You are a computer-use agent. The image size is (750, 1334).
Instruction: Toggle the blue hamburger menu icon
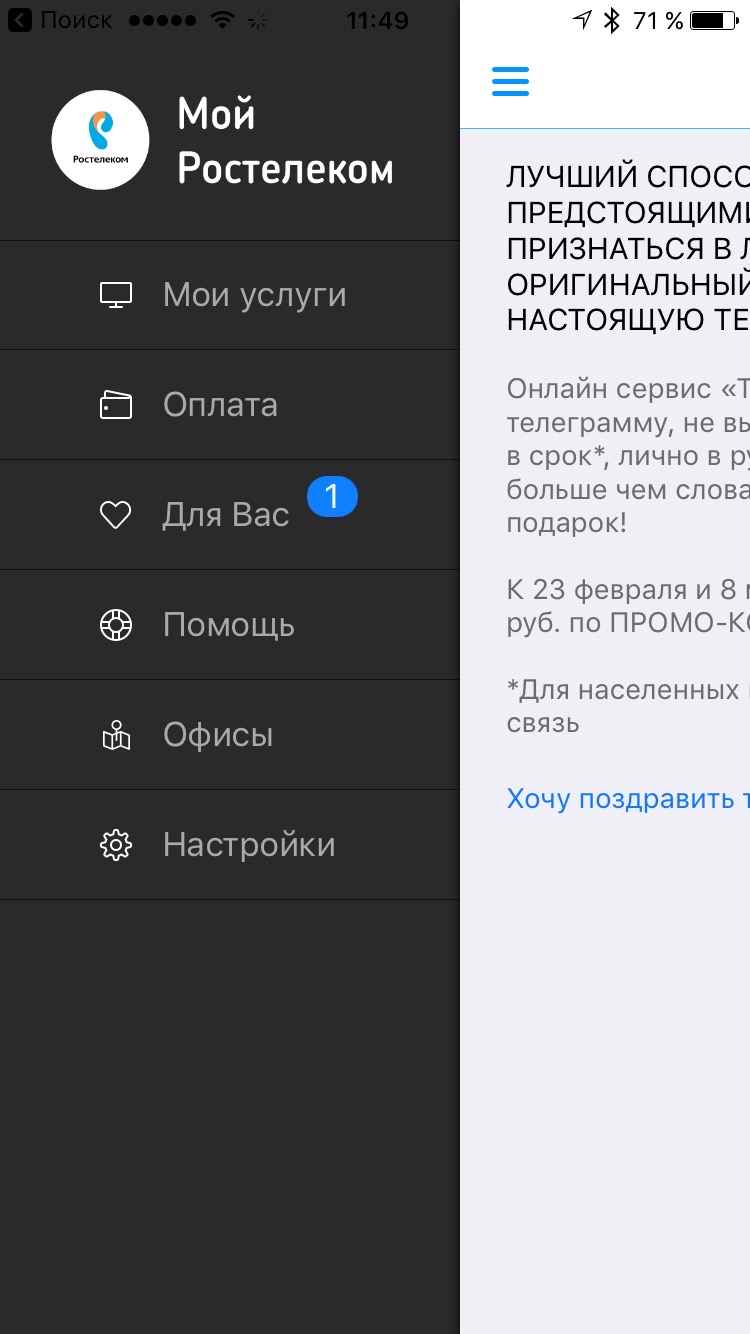click(510, 81)
